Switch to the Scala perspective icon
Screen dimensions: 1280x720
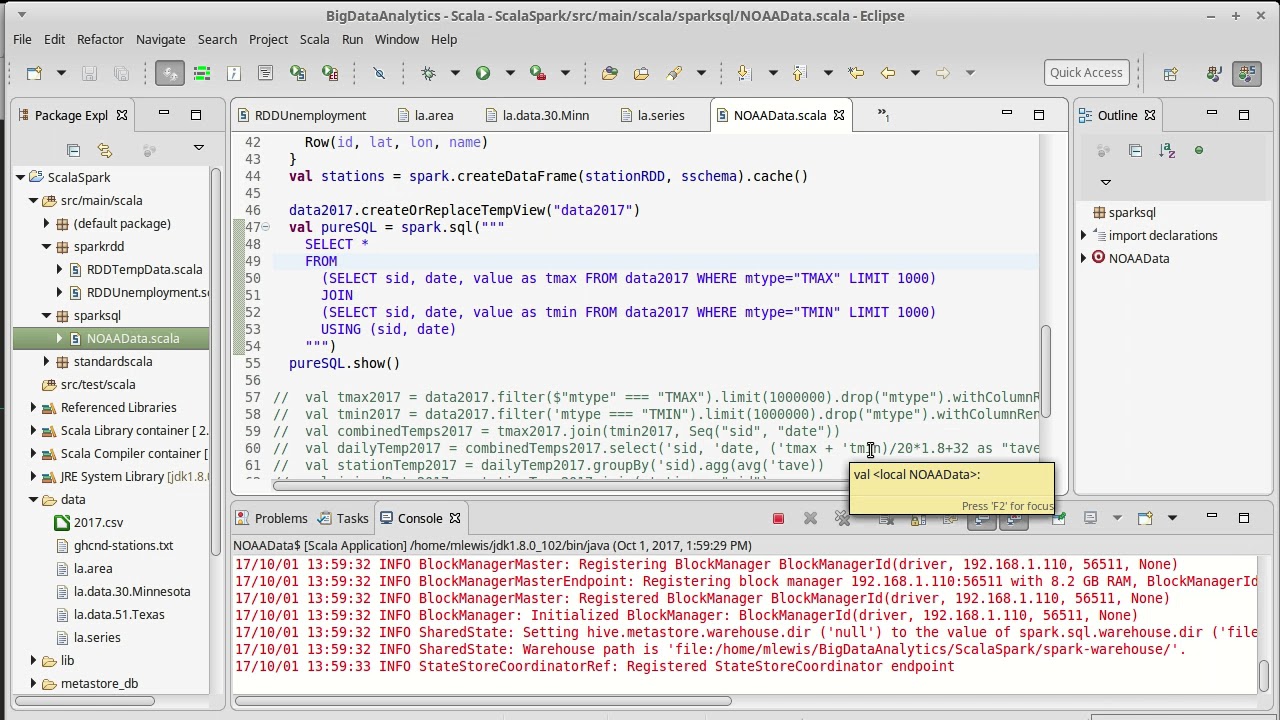pyautogui.click(x=1246, y=73)
